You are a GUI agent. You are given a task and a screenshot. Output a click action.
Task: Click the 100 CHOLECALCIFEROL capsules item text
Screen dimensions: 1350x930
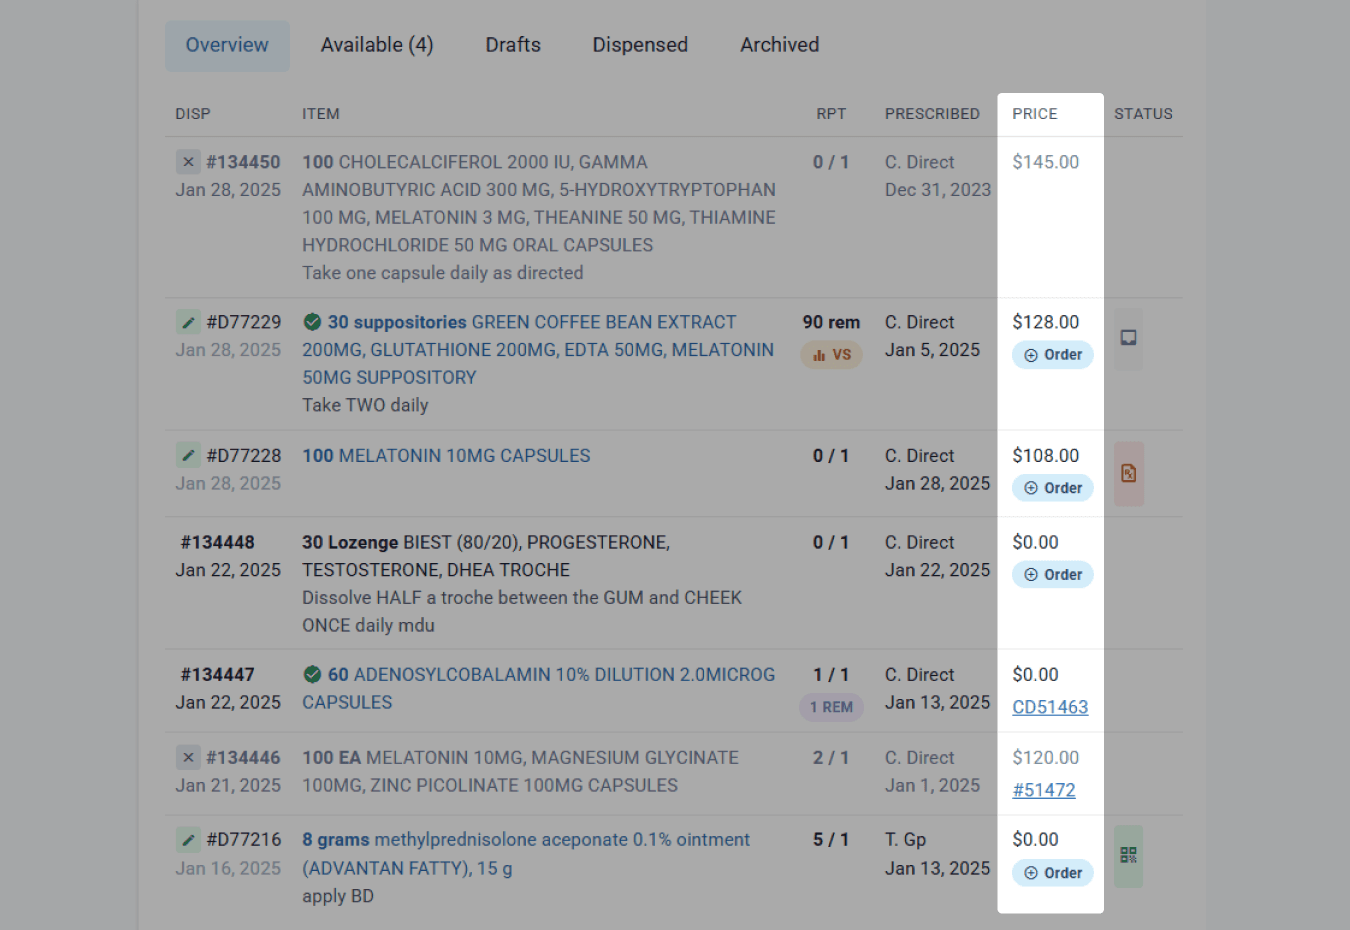tap(539, 204)
